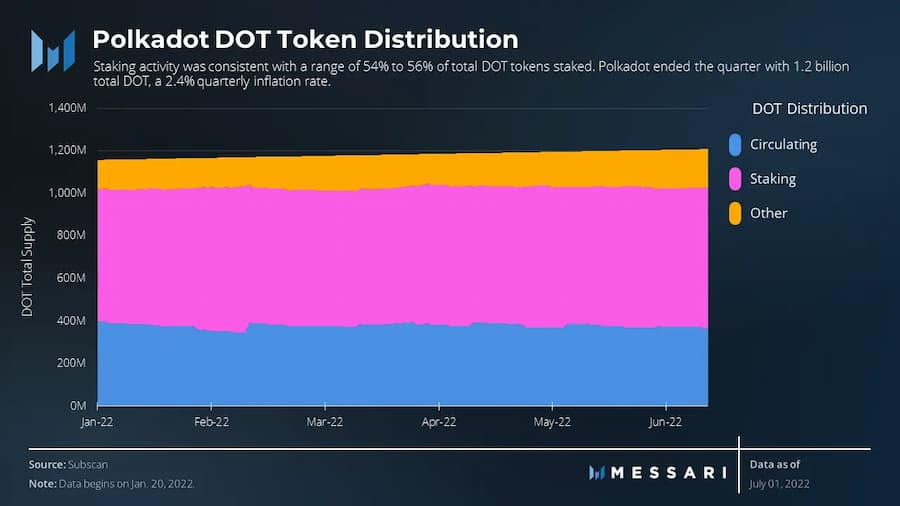Click the blue Circulating area in chart

(402, 367)
